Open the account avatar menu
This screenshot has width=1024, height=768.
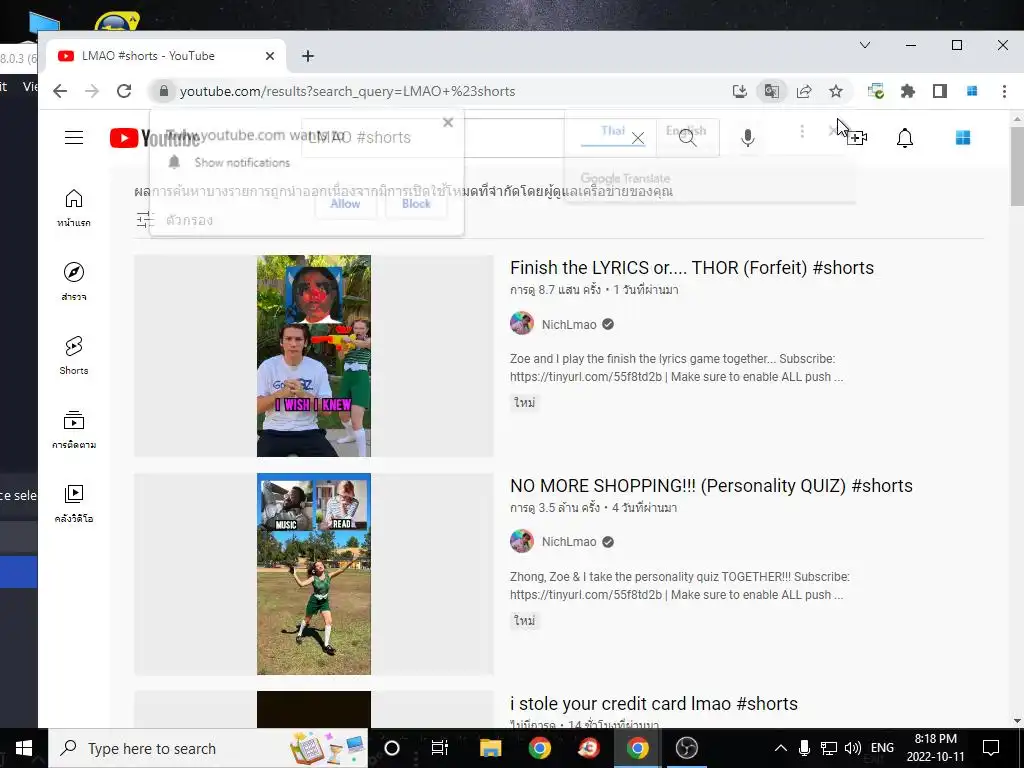[x=963, y=138]
